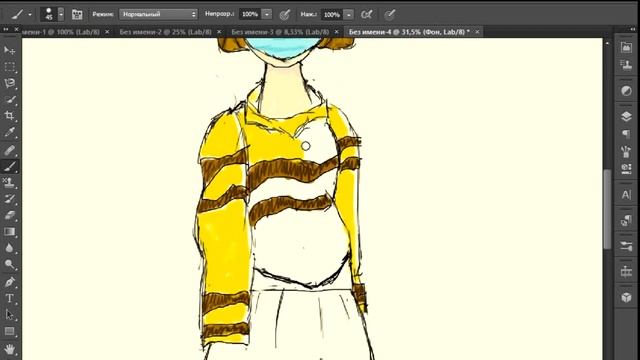
Task: Select the Rectangle shape tool
Action: [9, 331]
